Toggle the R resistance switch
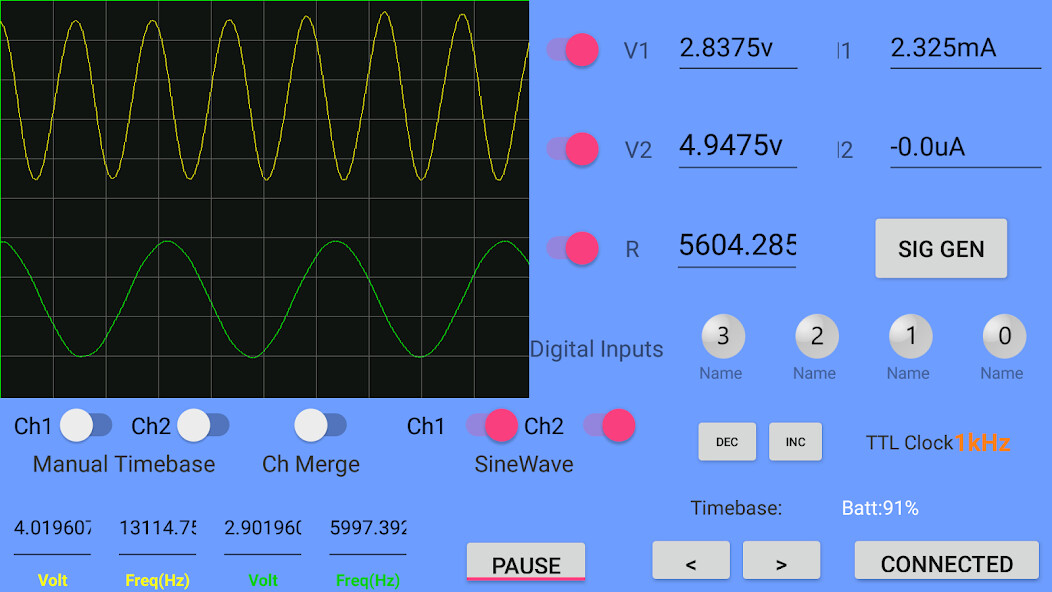Viewport: 1052px width, 592px height. pos(573,249)
